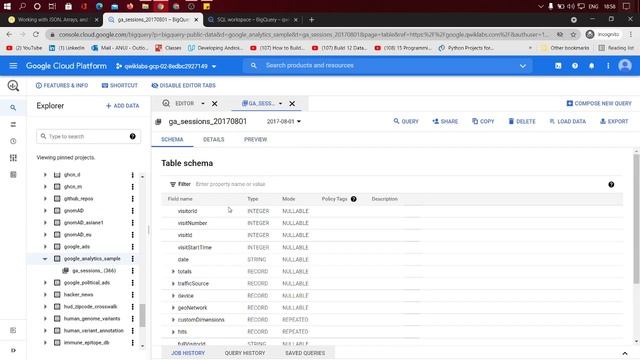Reload the browser page
Screen dimensions: 640x360
click(36, 34)
